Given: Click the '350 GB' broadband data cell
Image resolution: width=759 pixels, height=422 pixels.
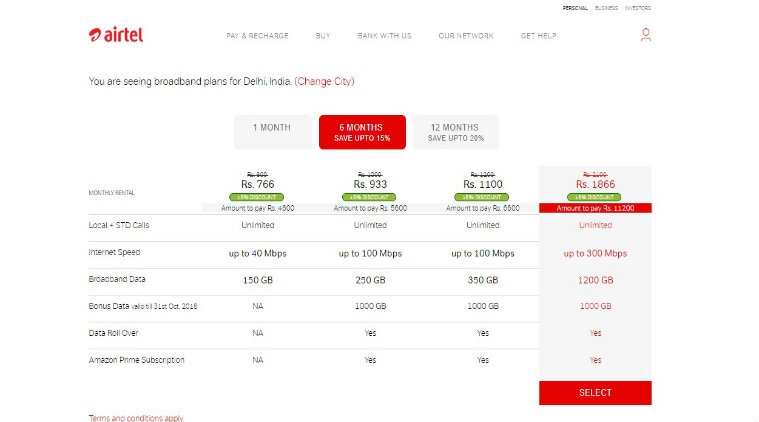Looking at the screenshot, I should 483,280.
